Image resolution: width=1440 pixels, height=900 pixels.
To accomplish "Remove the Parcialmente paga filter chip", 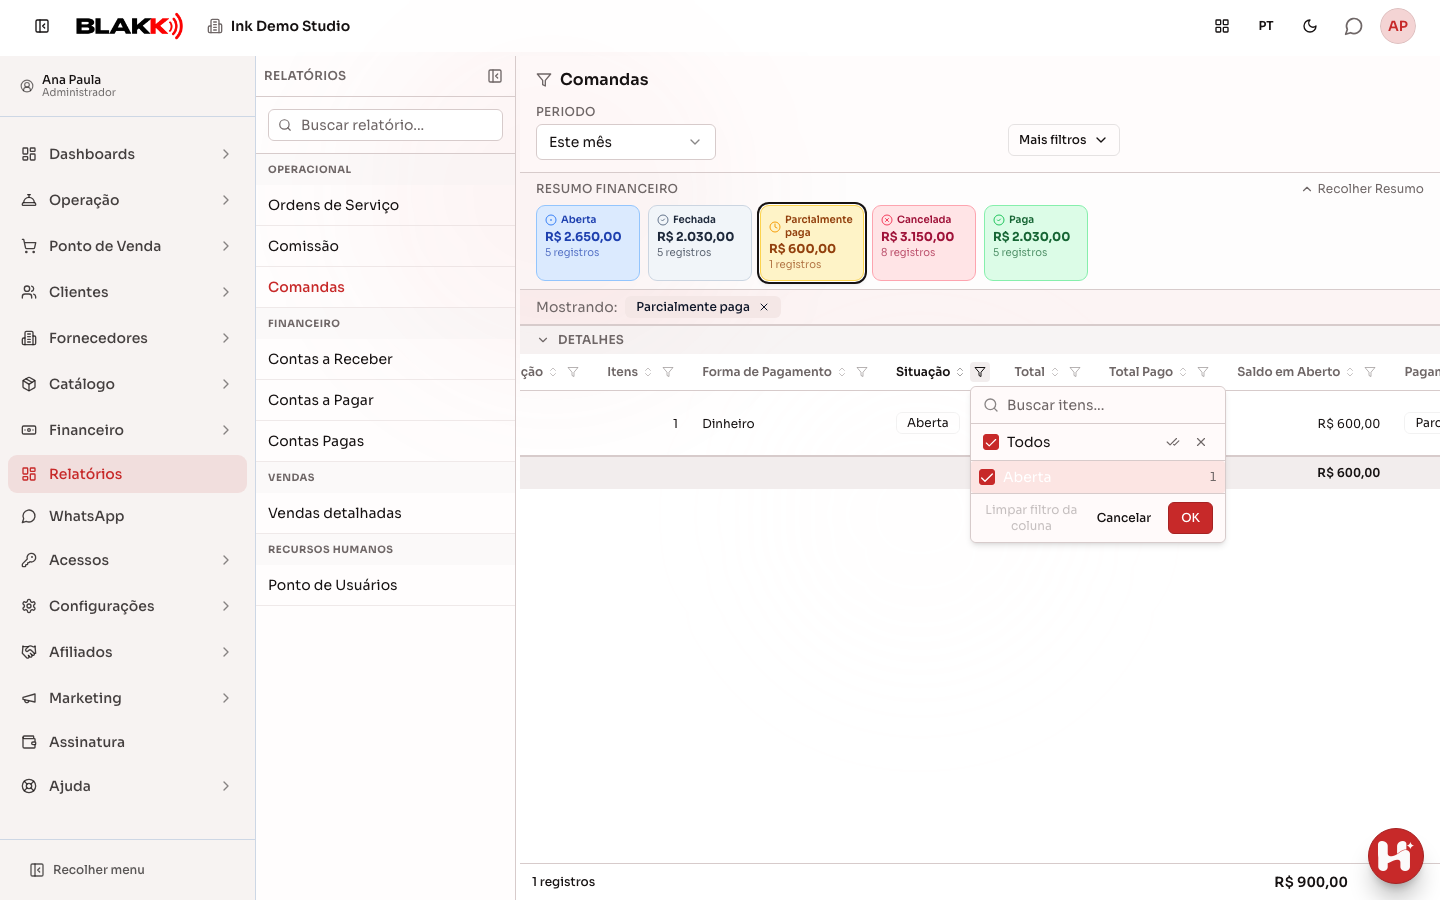I will click(x=764, y=307).
